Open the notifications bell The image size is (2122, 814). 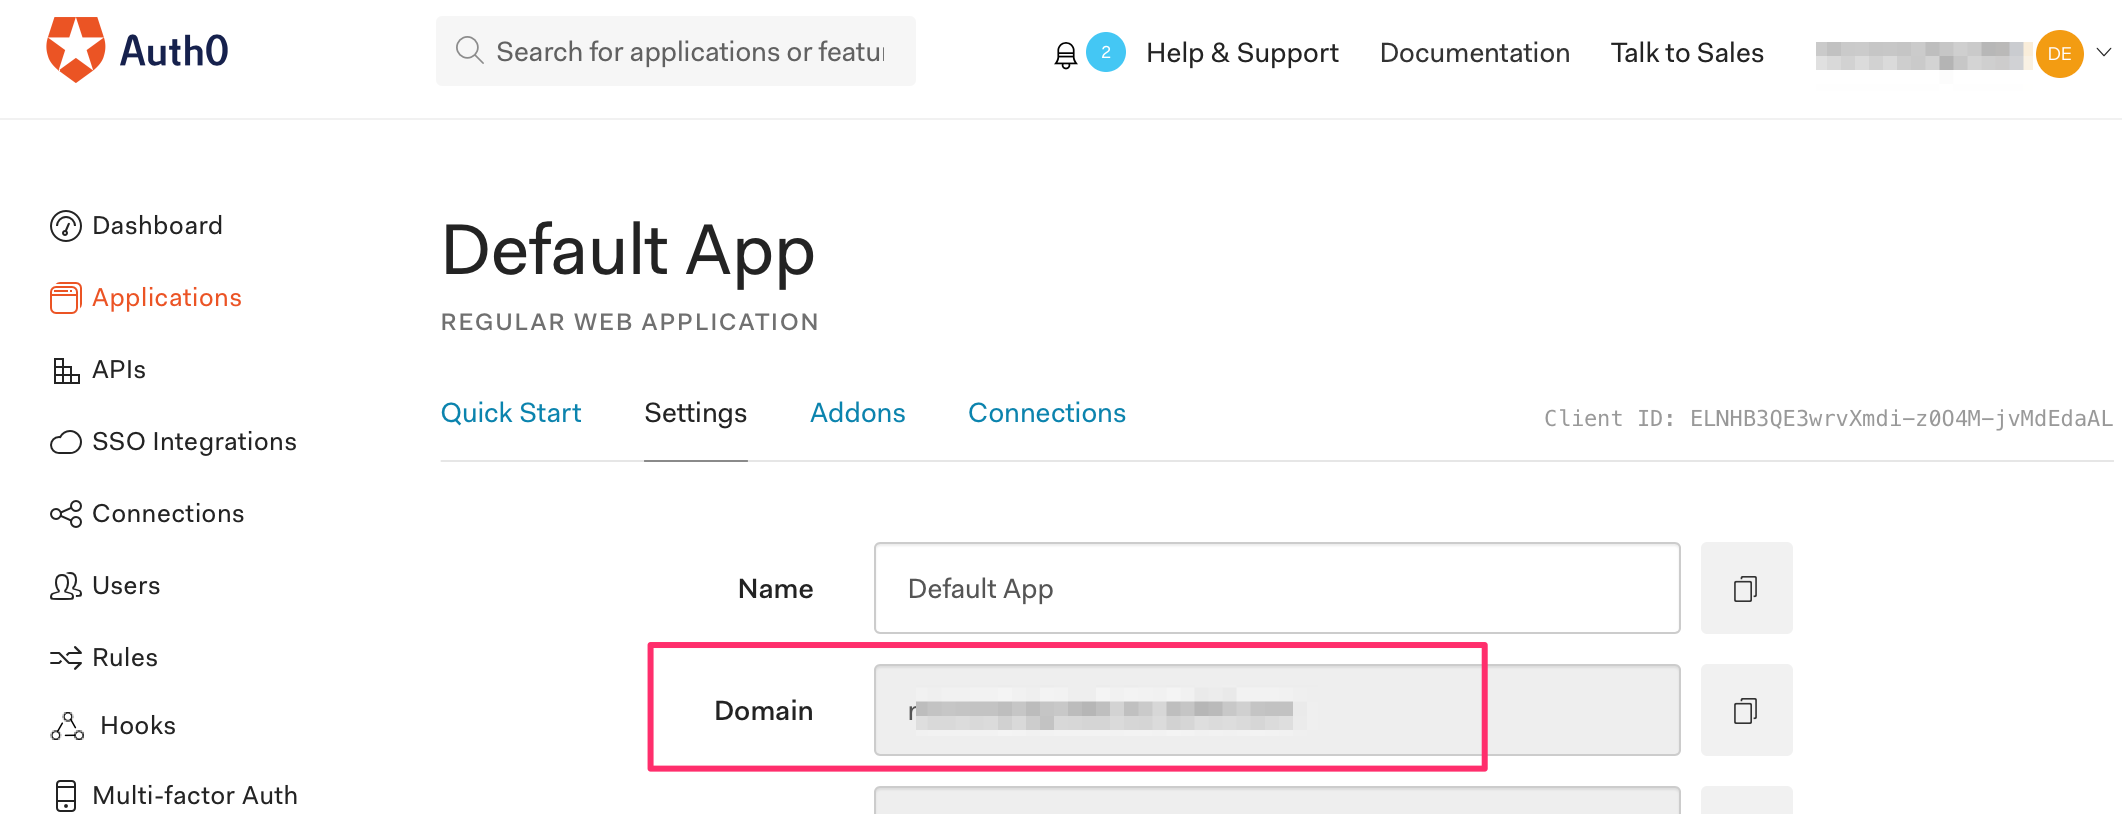click(1066, 55)
